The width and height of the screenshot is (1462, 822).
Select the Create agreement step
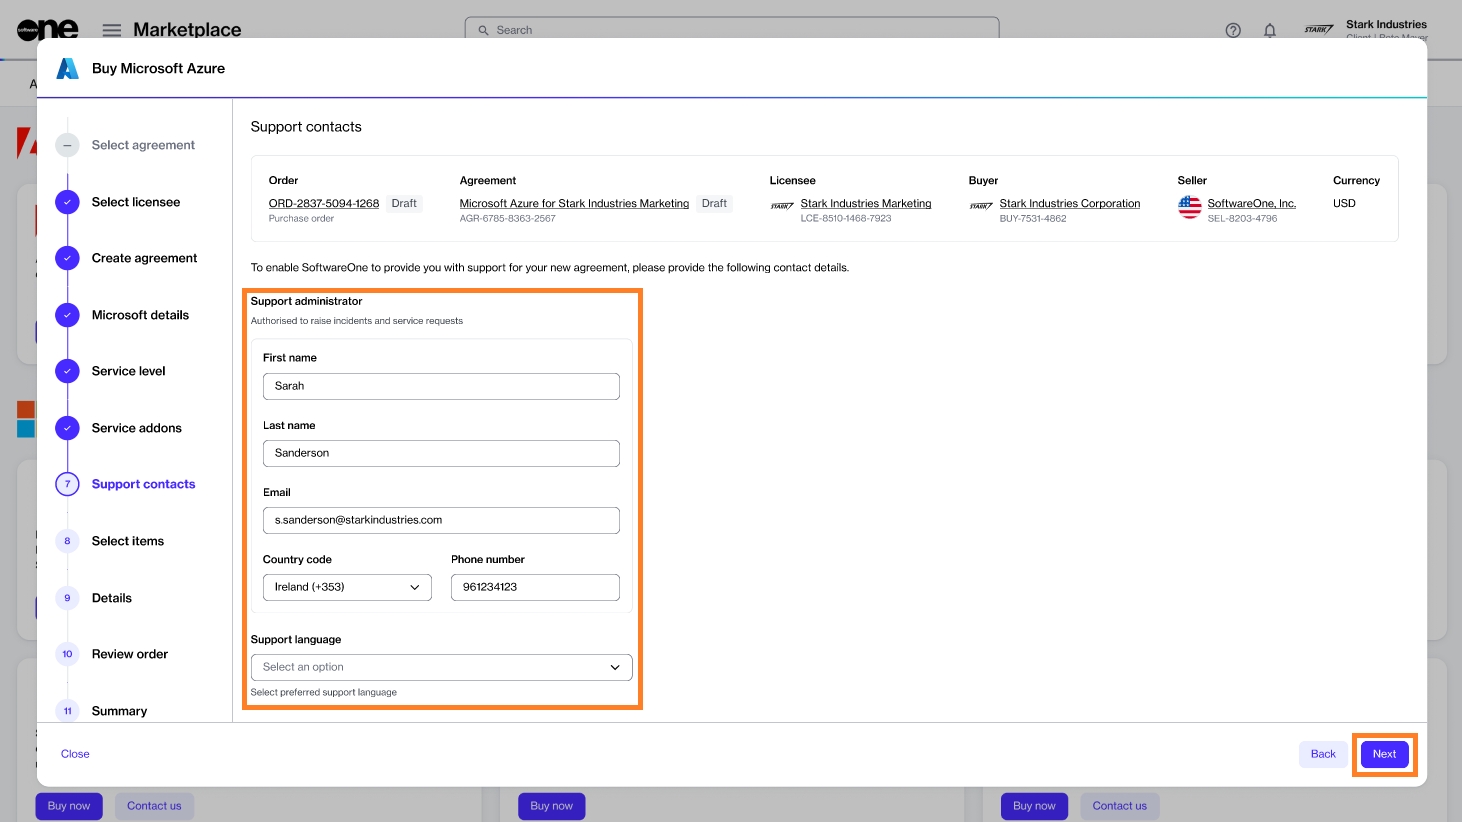tap(144, 258)
